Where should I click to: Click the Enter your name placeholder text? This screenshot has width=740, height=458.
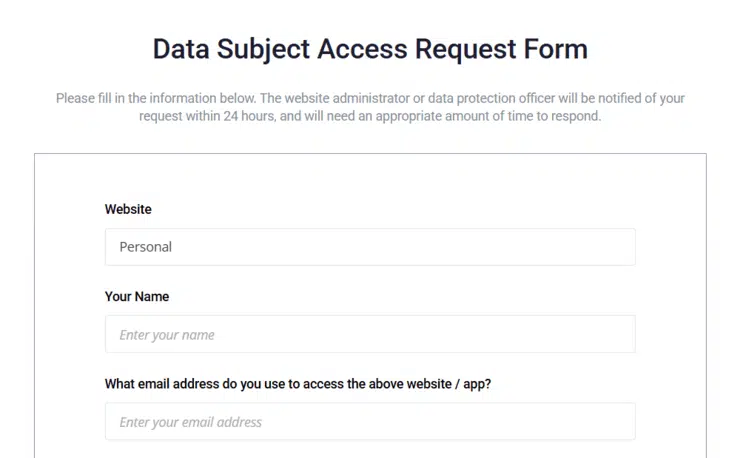[167, 335]
